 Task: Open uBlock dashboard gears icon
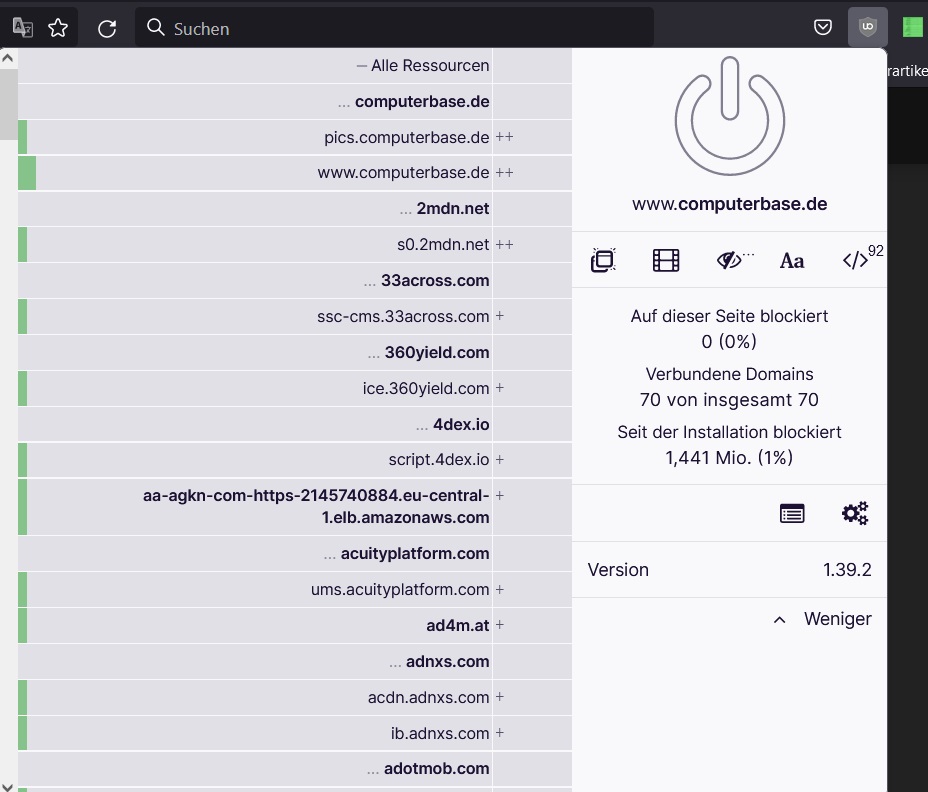[x=855, y=513]
